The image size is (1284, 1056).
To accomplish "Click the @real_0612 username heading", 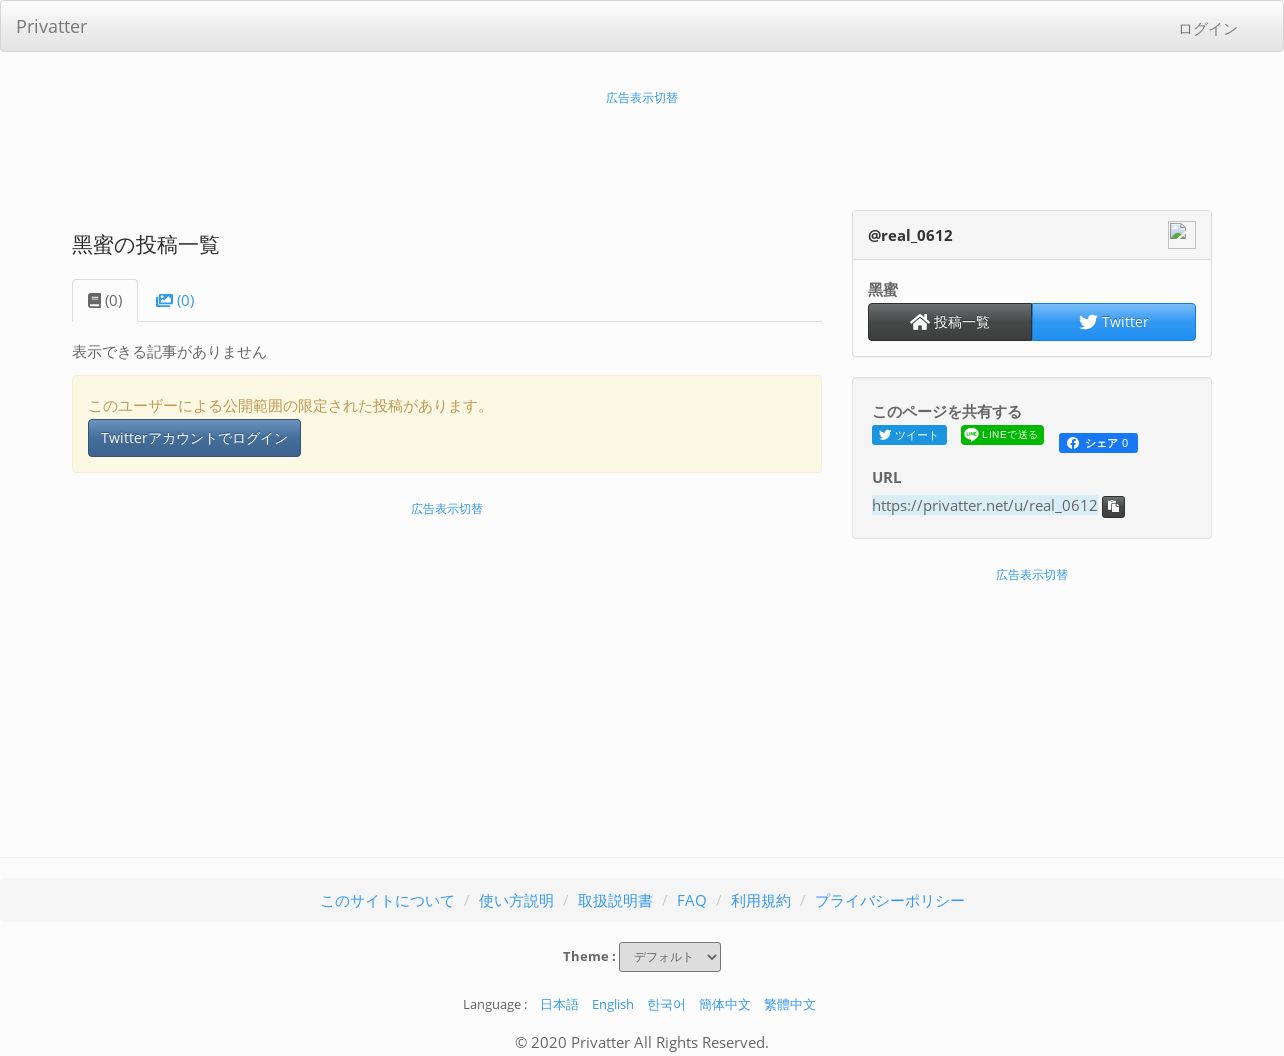I will click(910, 235).
